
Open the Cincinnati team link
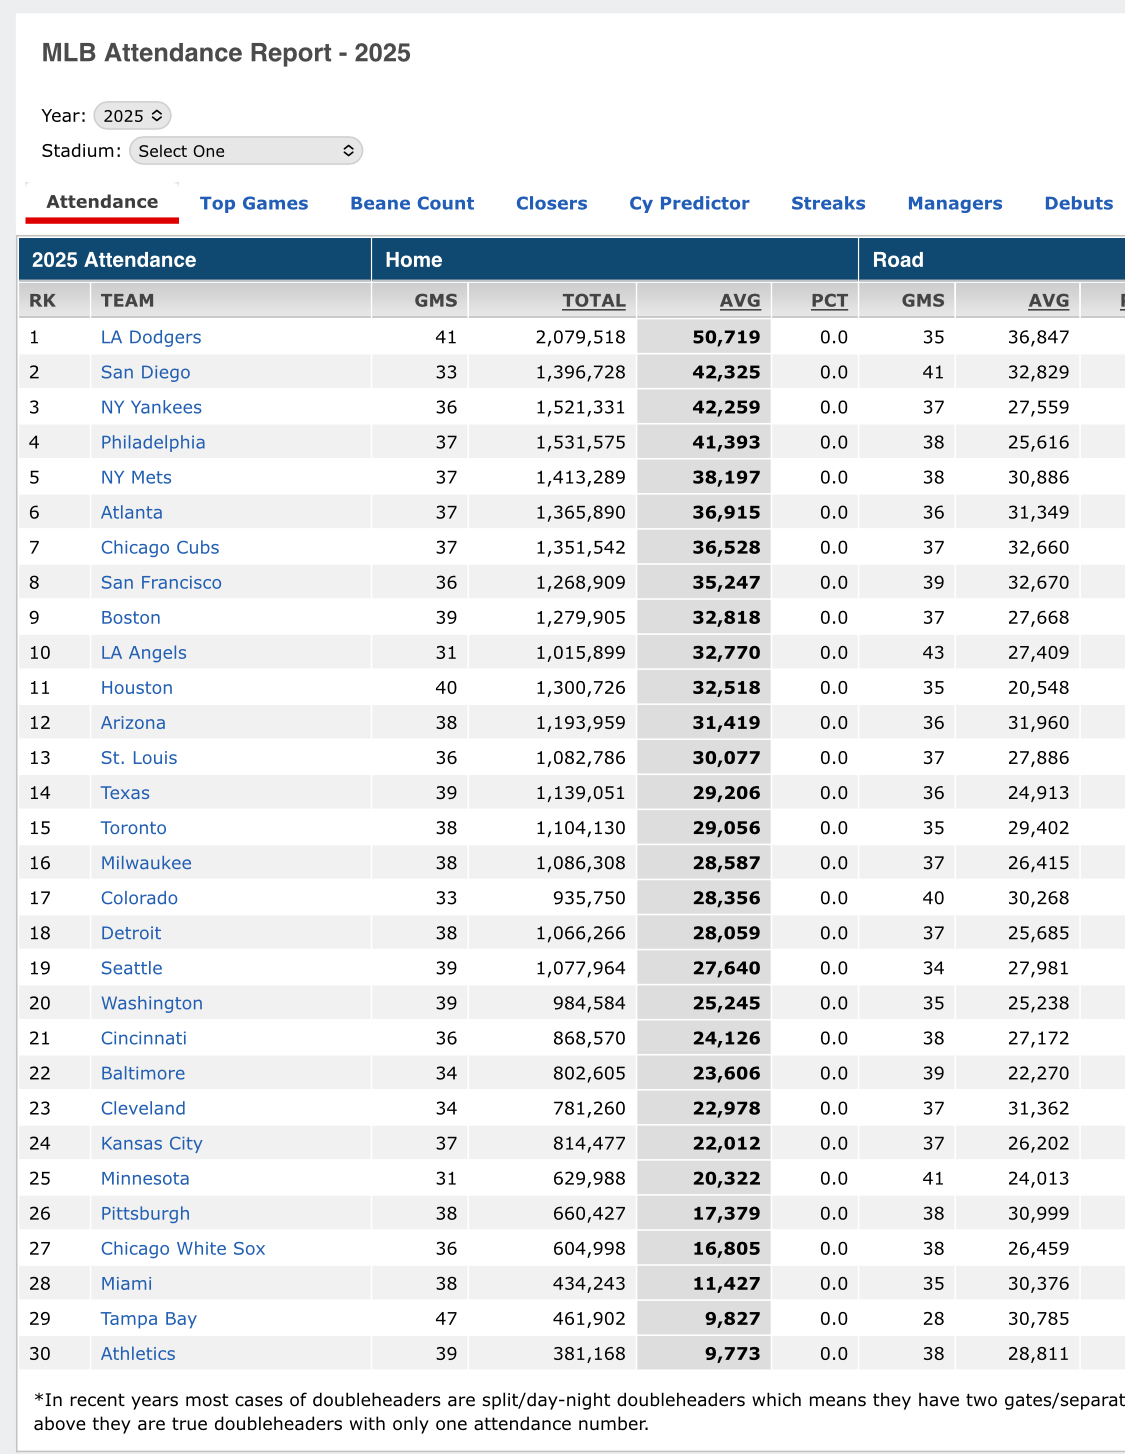coord(144,1038)
